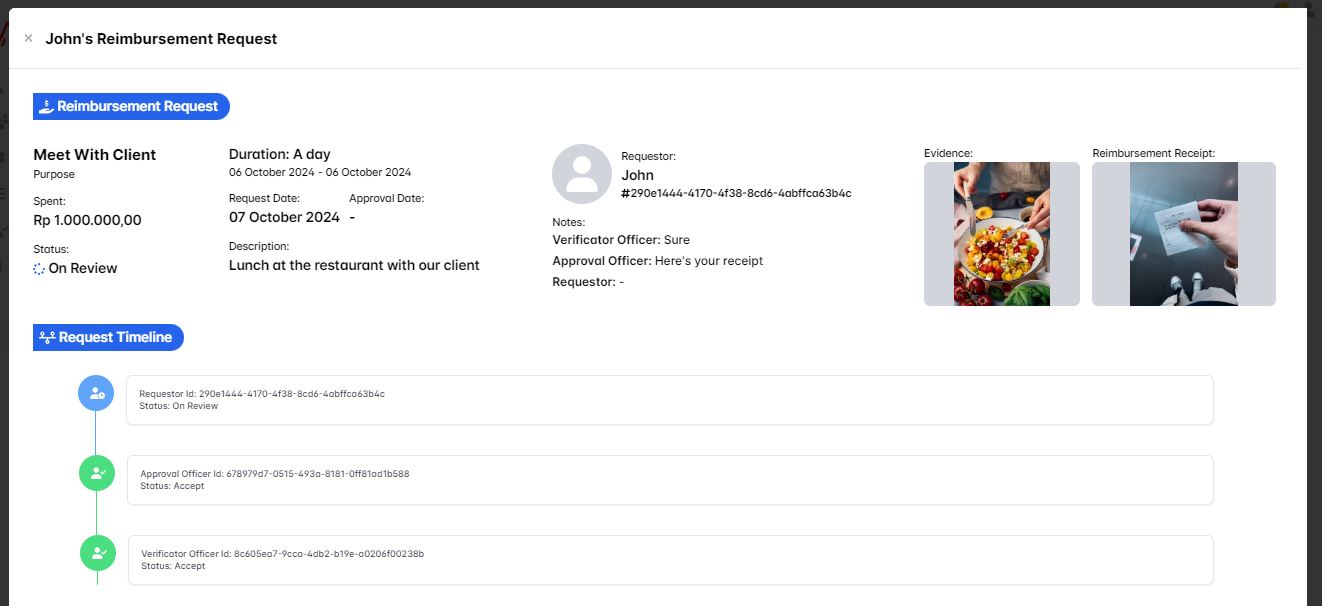Close the John's Reimbursement Request dialog

tap(28, 39)
